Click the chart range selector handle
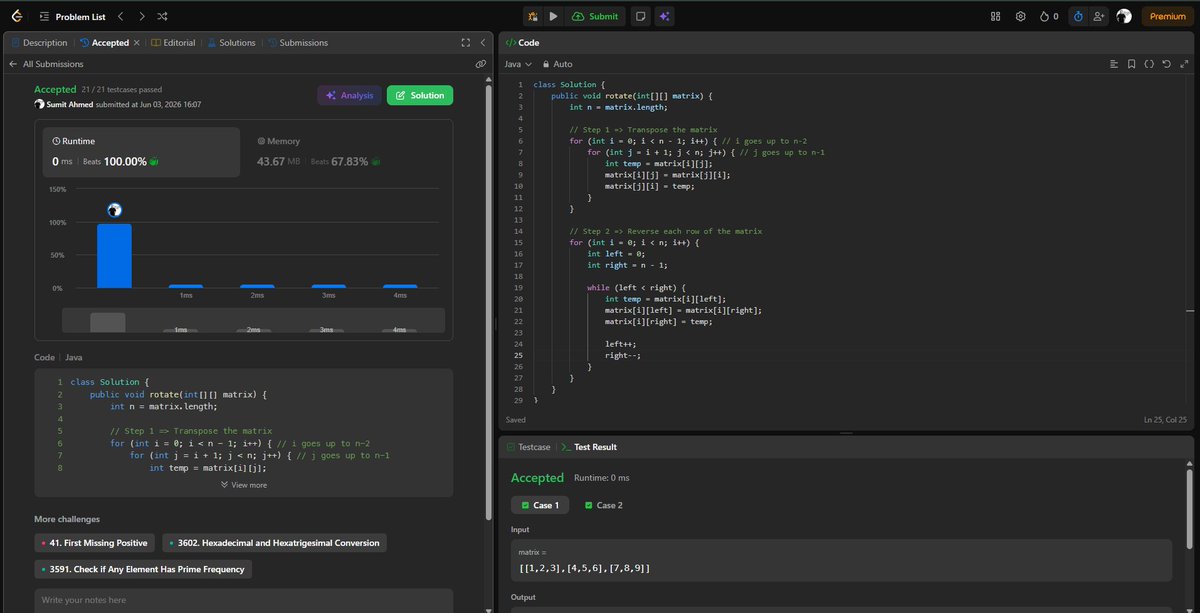This screenshot has height=613, width=1200. click(108, 322)
